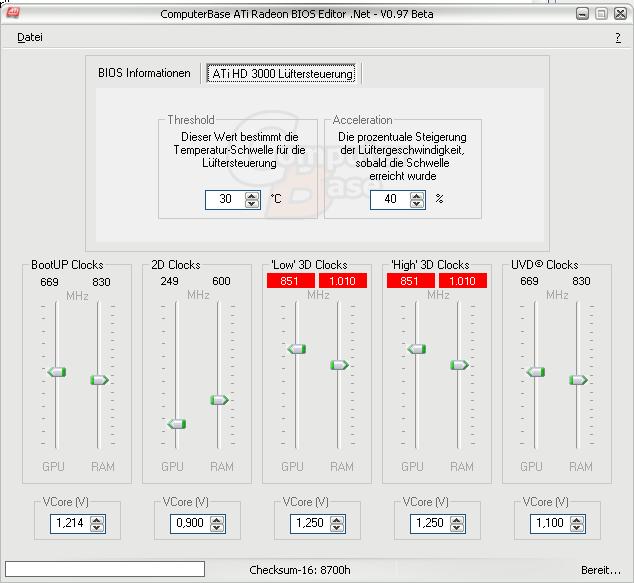Click BootUP Clocks RAM slider handle
This screenshot has height=583, width=634.
click(99, 380)
